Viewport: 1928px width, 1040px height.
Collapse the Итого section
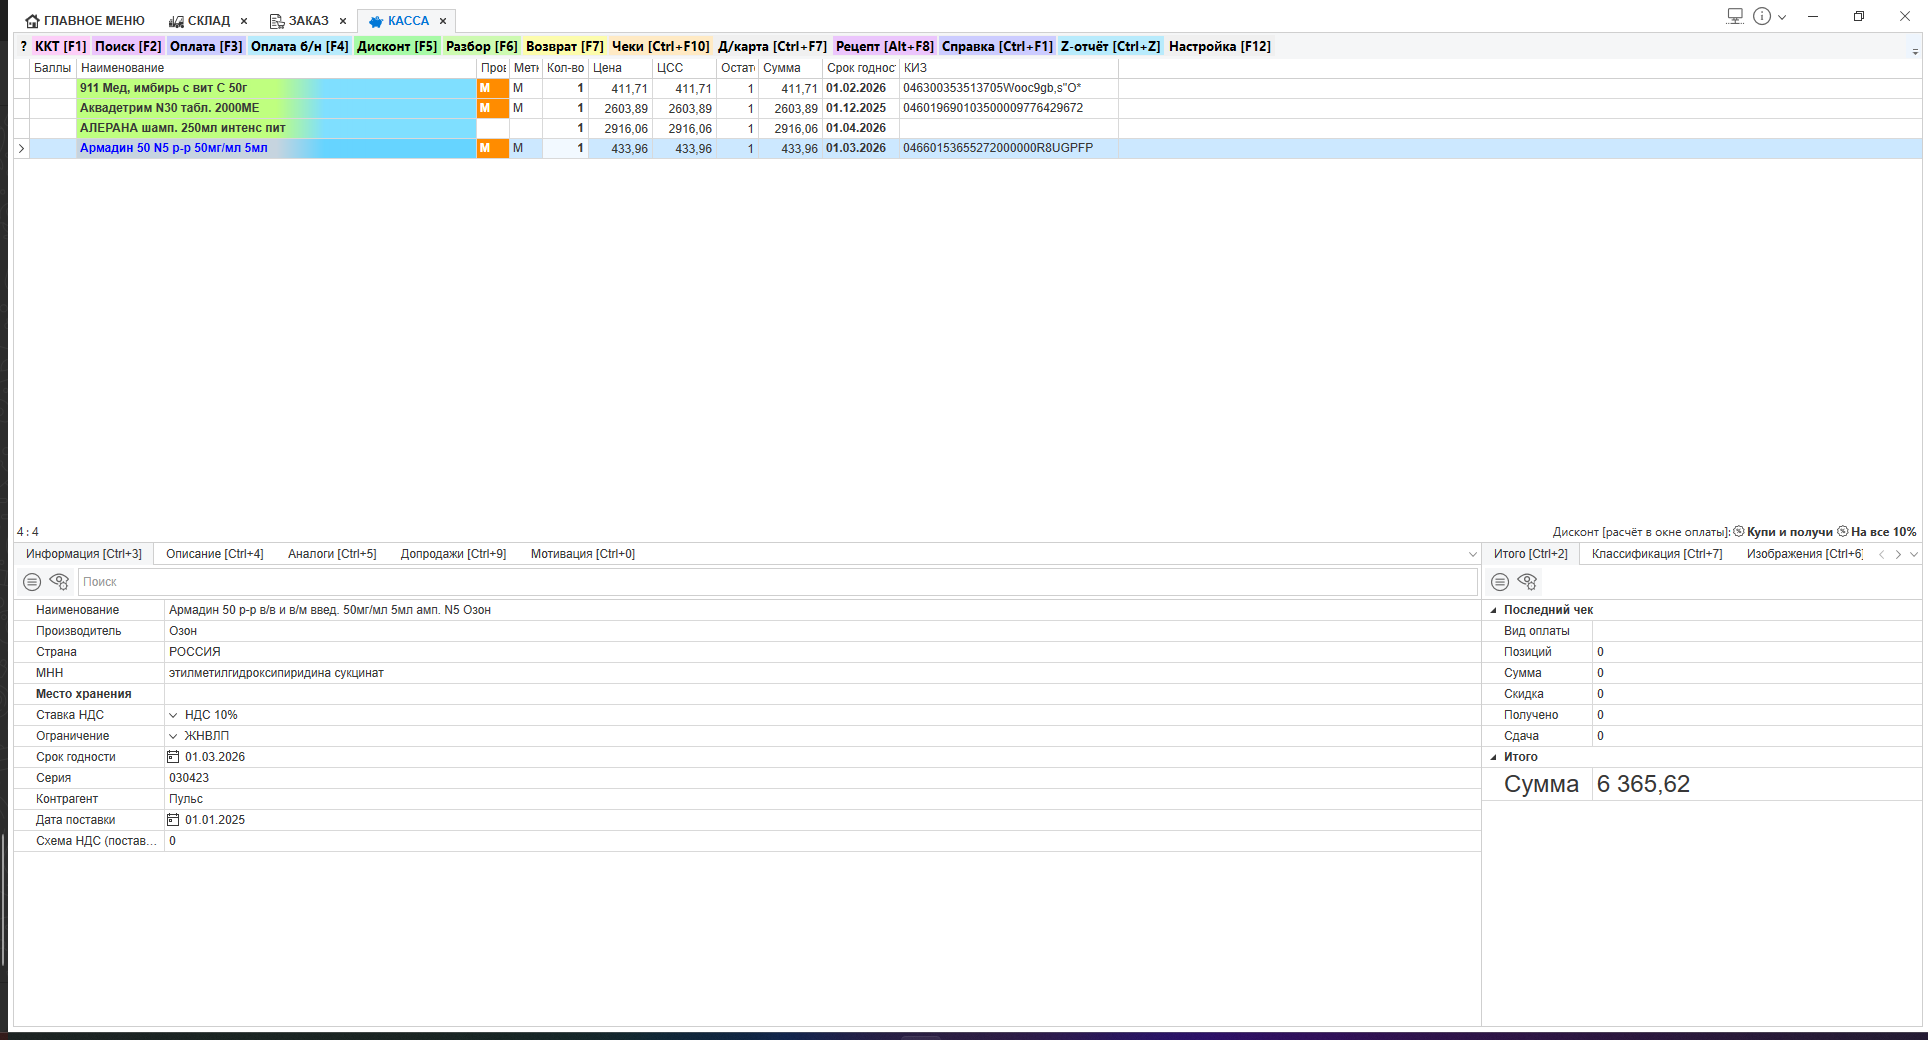coord(1494,757)
